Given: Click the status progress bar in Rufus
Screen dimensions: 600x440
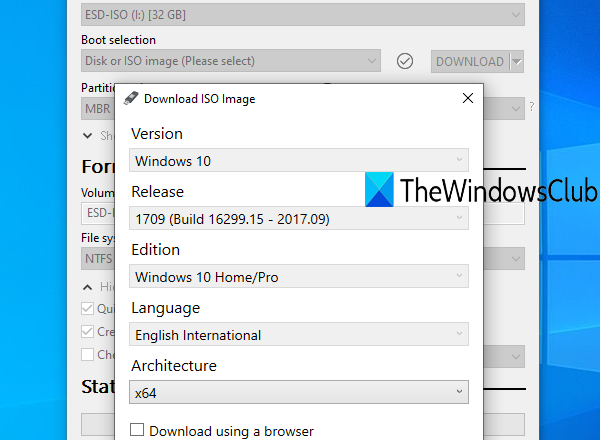Looking at the screenshot, I should click(x=98, y=424).
